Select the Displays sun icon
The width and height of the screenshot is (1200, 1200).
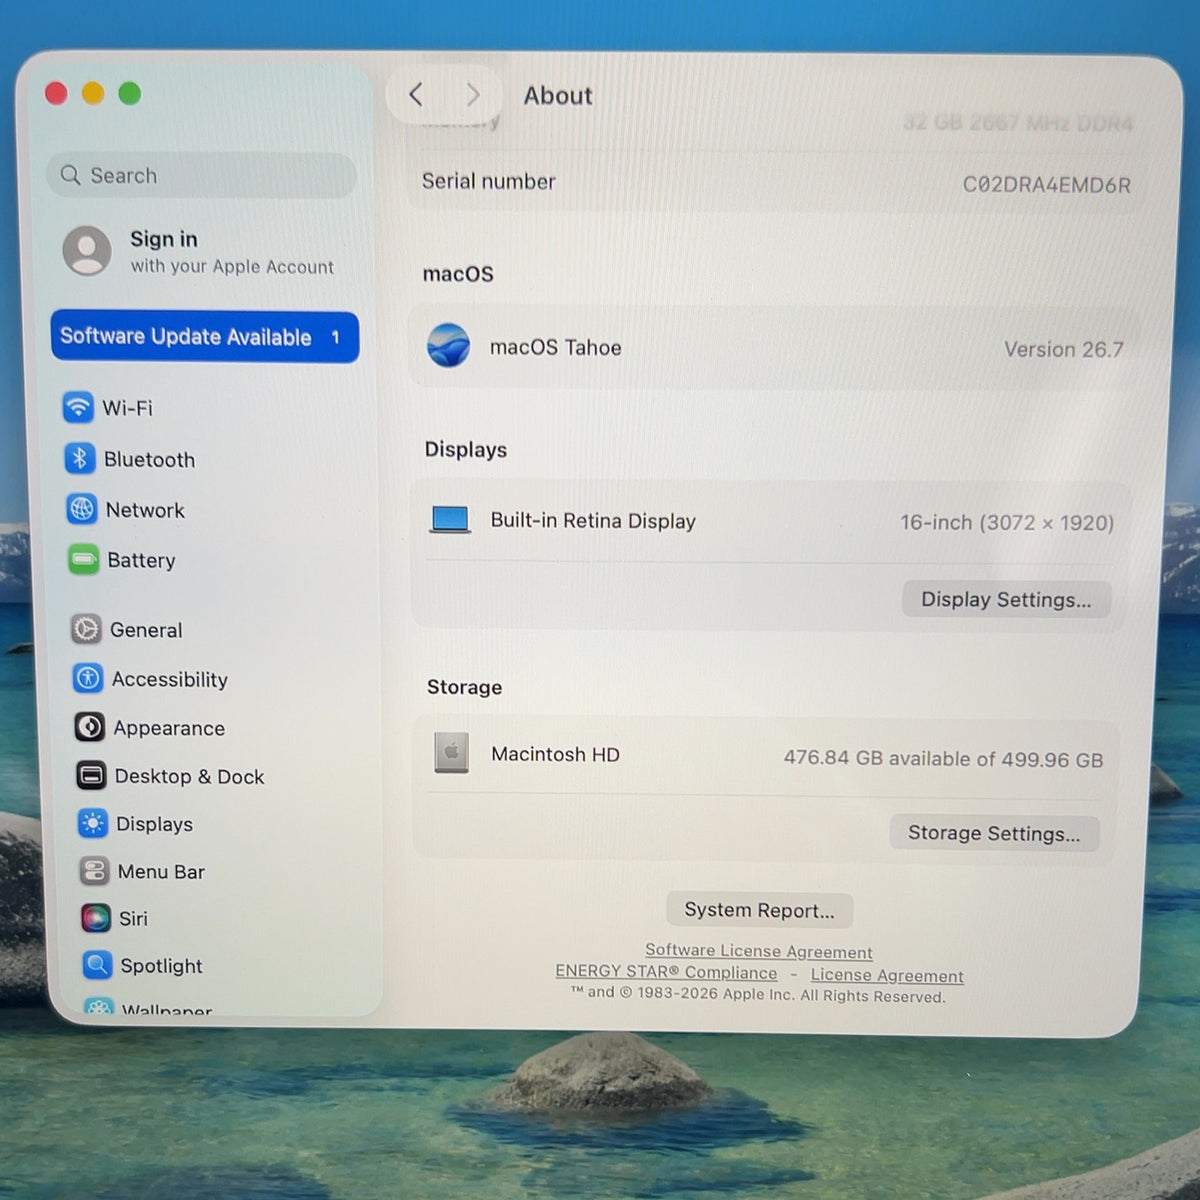click(93, 823)
